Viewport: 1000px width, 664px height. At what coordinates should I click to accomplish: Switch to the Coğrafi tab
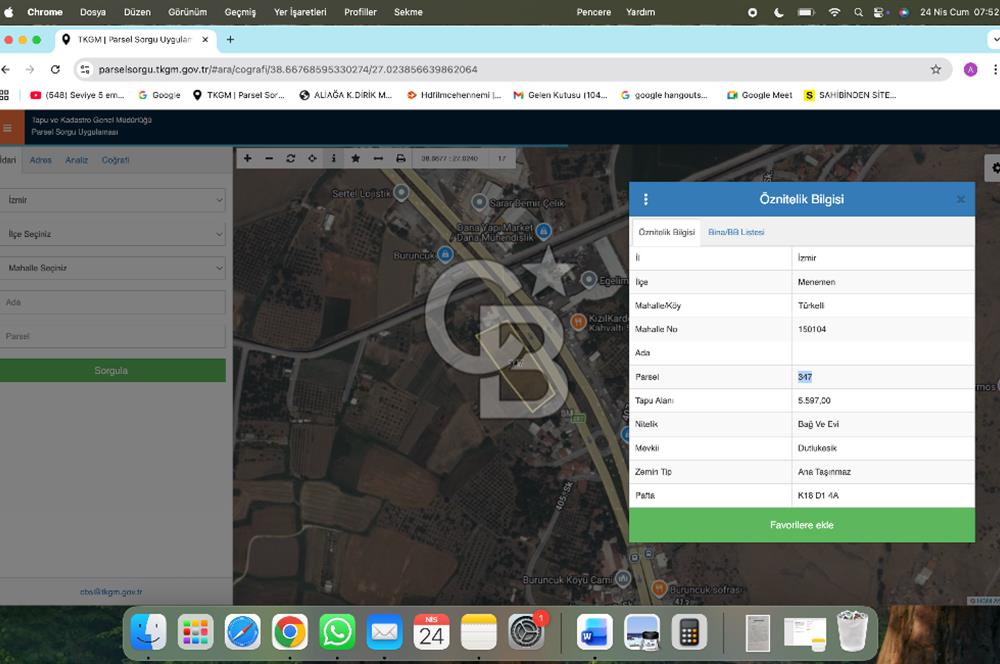tap(115, 160)
